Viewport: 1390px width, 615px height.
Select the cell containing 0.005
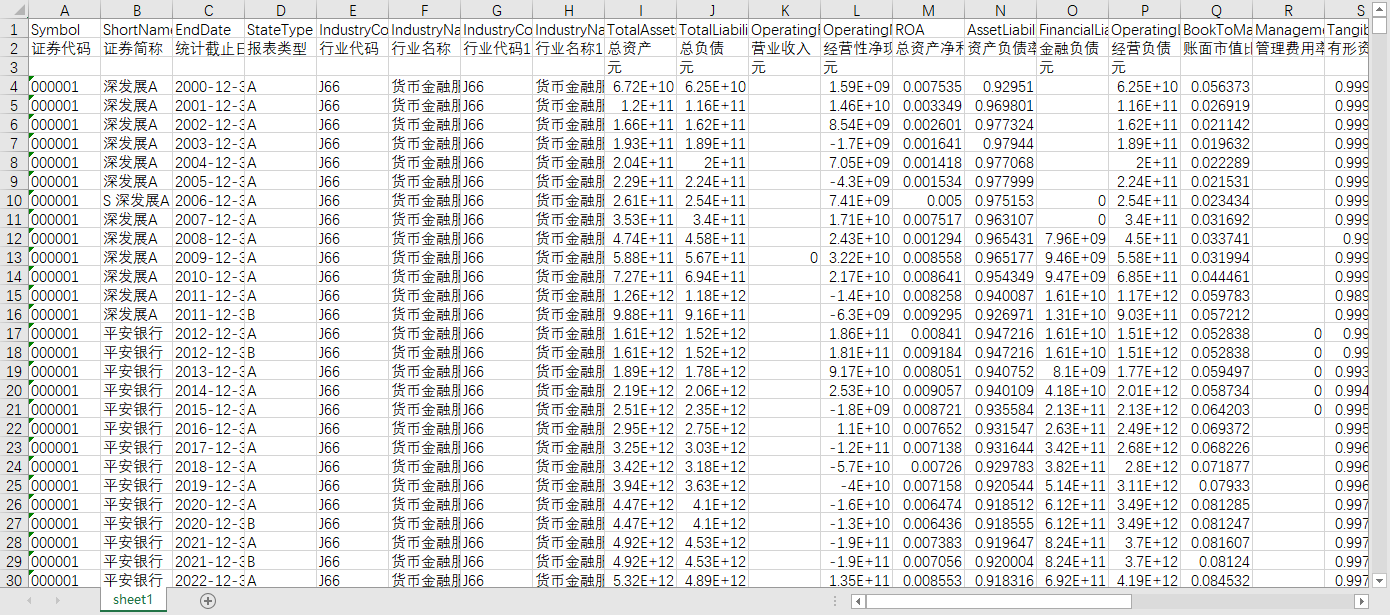[x=928, y=200]
